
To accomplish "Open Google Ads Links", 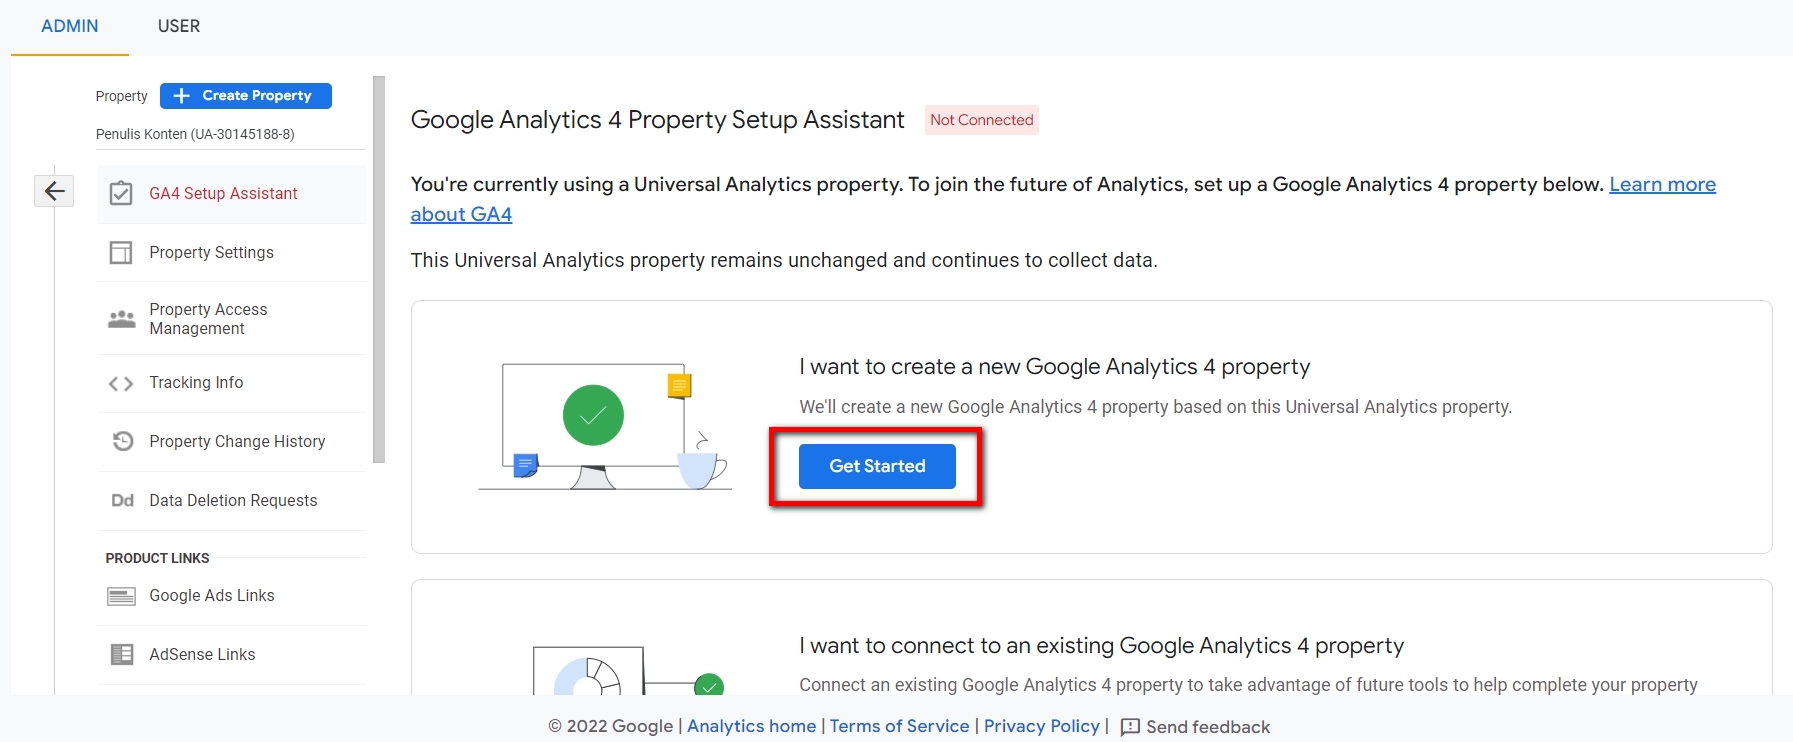I will [232, 596].
